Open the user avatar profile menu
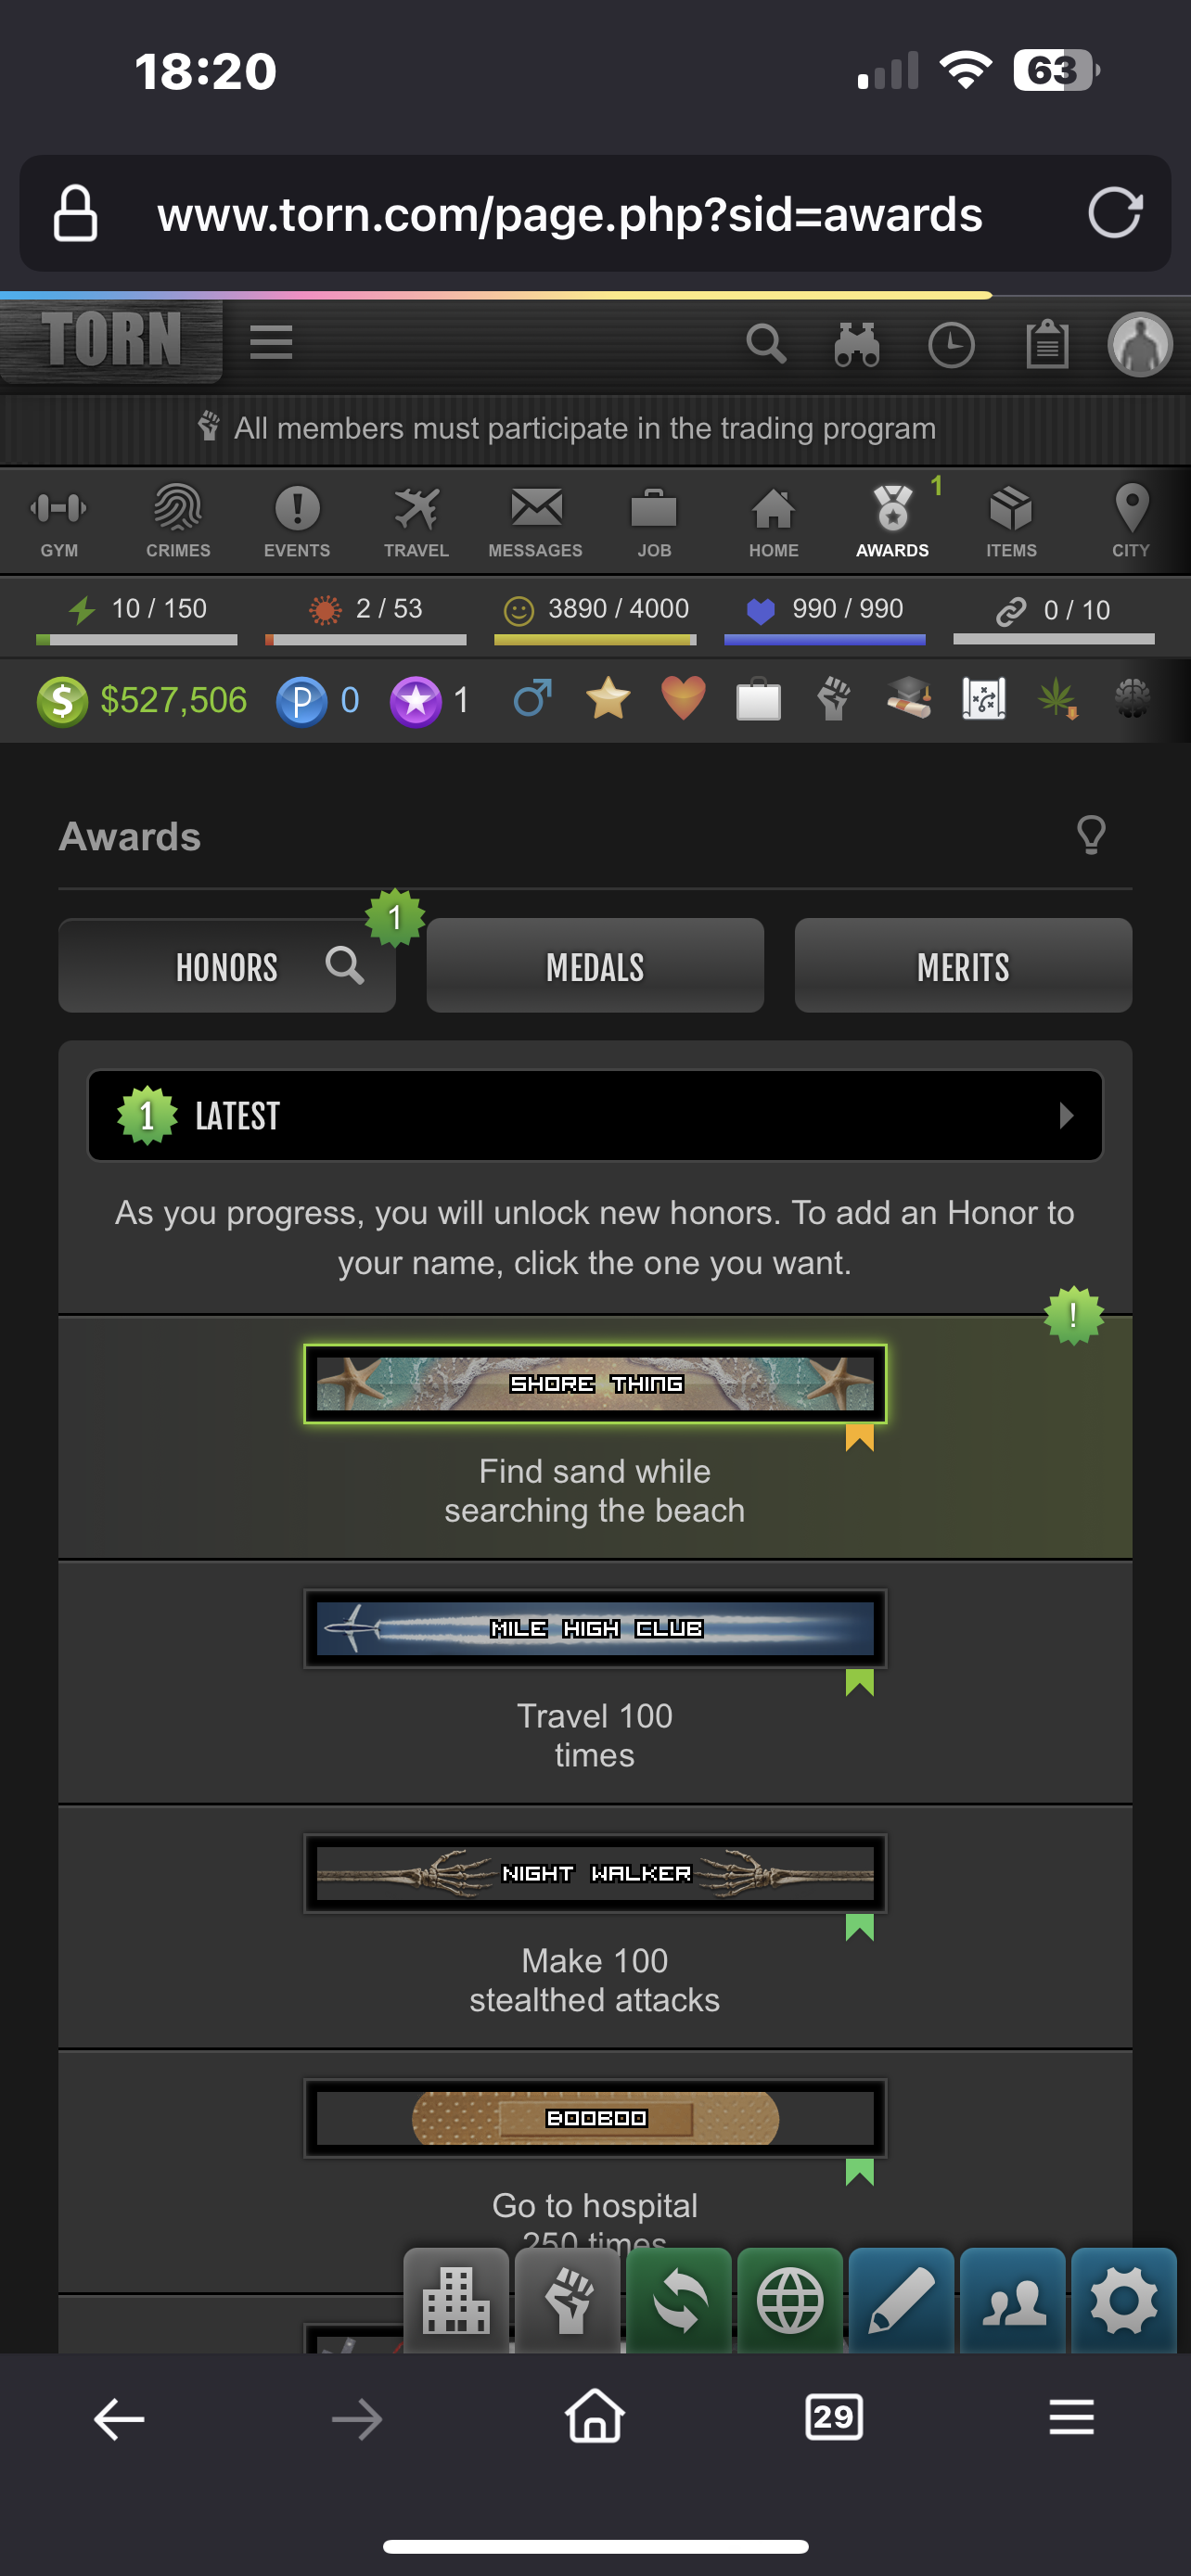Image resolution: width=1191 pixels, height=2576 pixels. [x=1140, y=345]
